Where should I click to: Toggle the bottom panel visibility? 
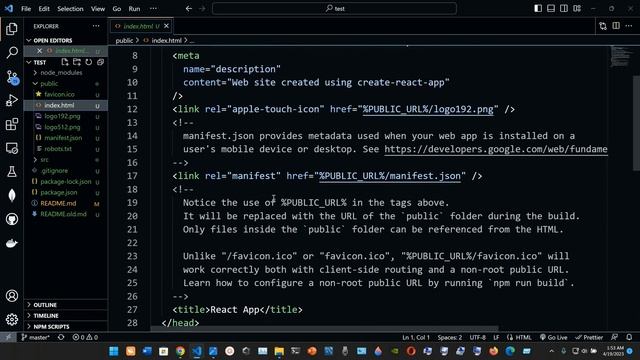(x=551, y=9)
